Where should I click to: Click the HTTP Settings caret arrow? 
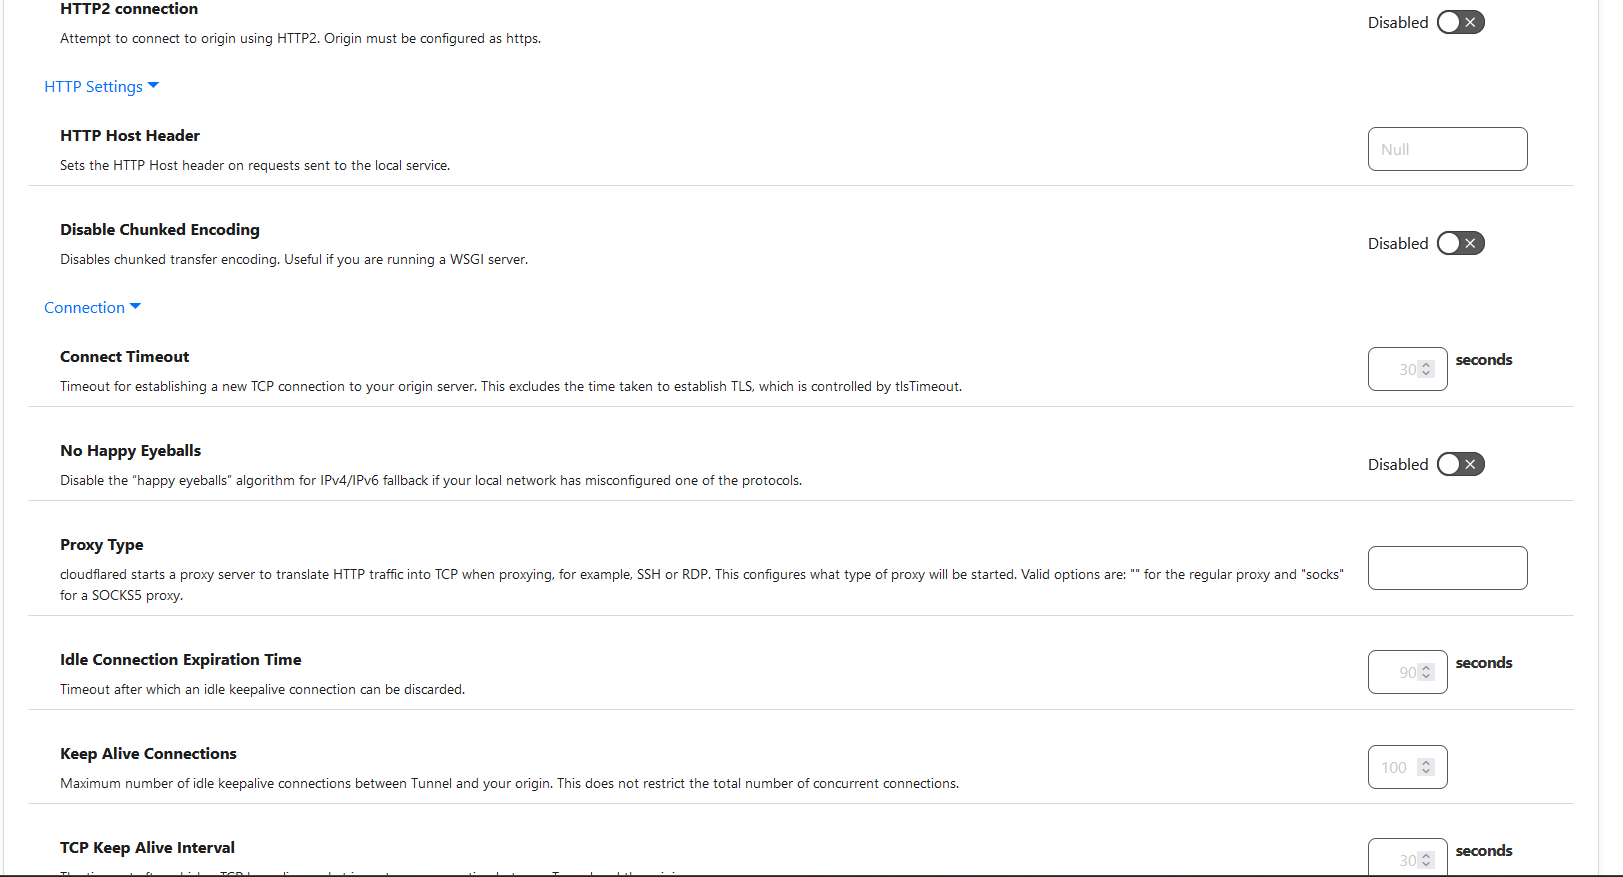click(153, 86)
